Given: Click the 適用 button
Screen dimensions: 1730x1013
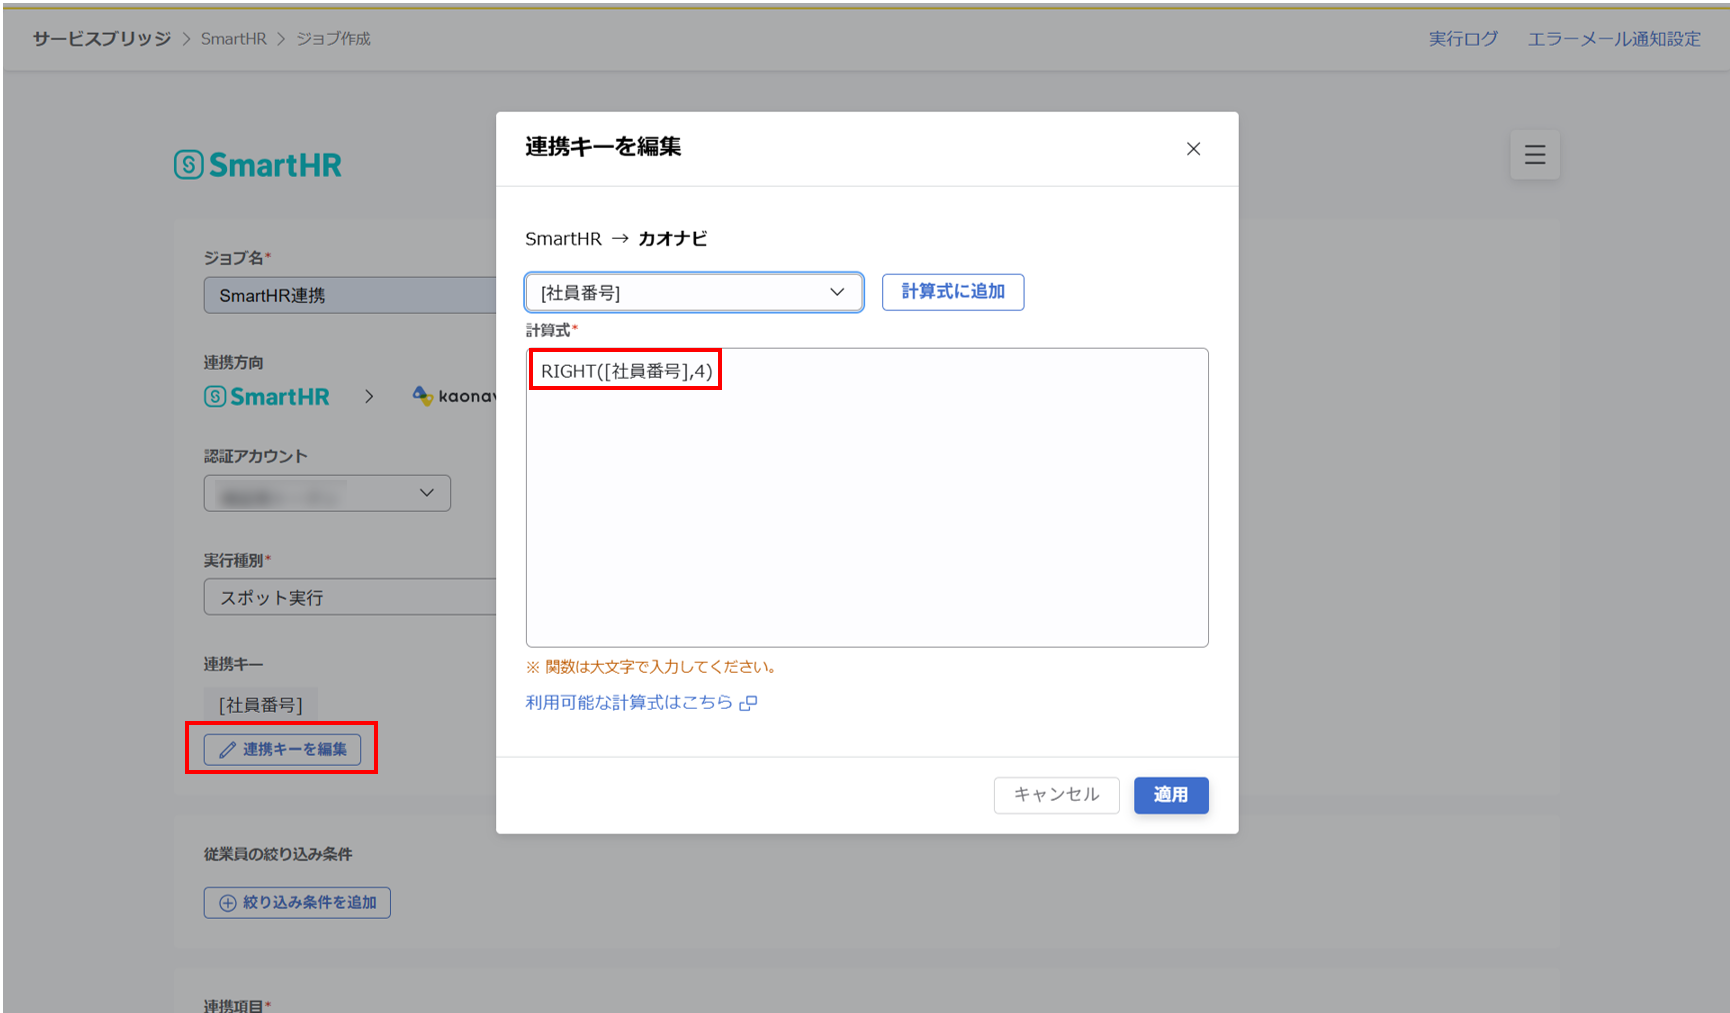Looking at the screenshot, I should [1171, 795].
